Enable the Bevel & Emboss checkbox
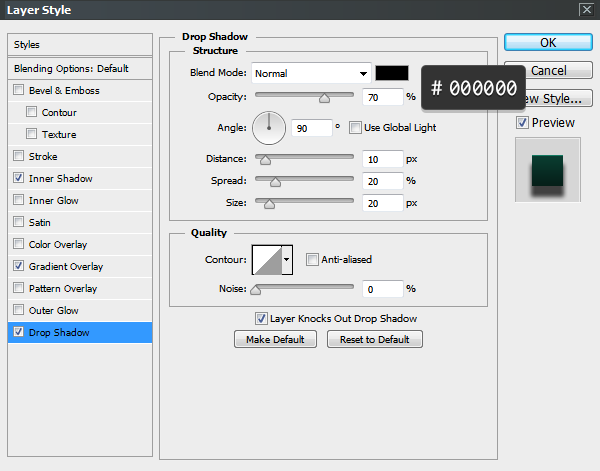Image resolution: width=600 pixels, height=471 pixels. (x=19, y=91)
